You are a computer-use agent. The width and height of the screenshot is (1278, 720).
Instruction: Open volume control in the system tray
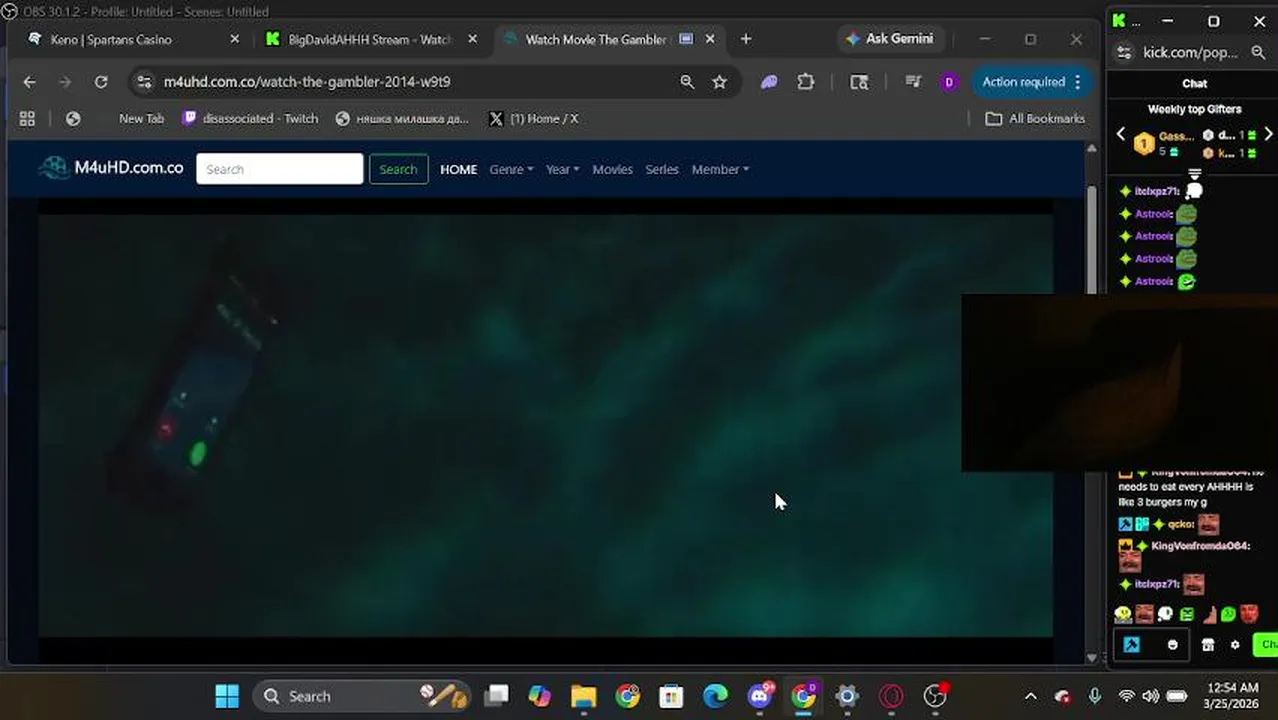click(1151, 696)
